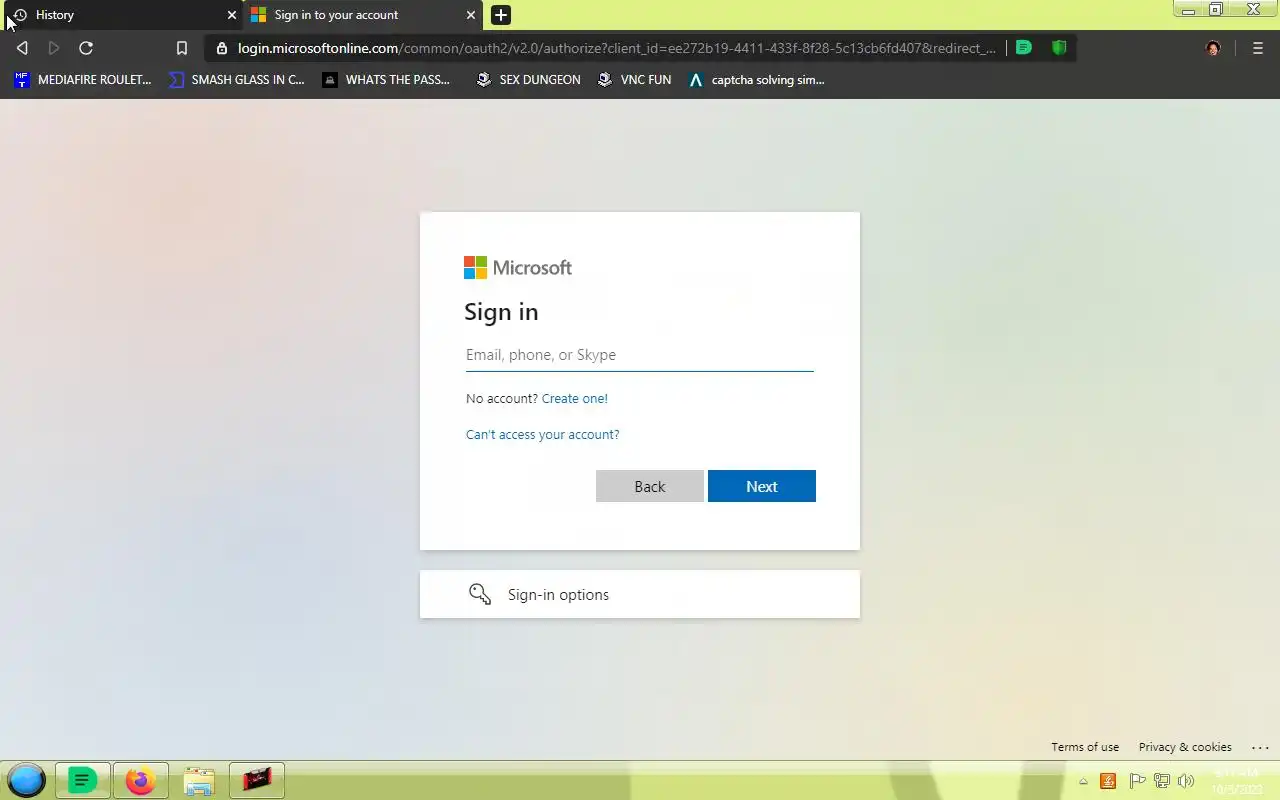Open Action Center flag tray icon
This screenshot has height=800, width=1280.
click(1137, 781)
